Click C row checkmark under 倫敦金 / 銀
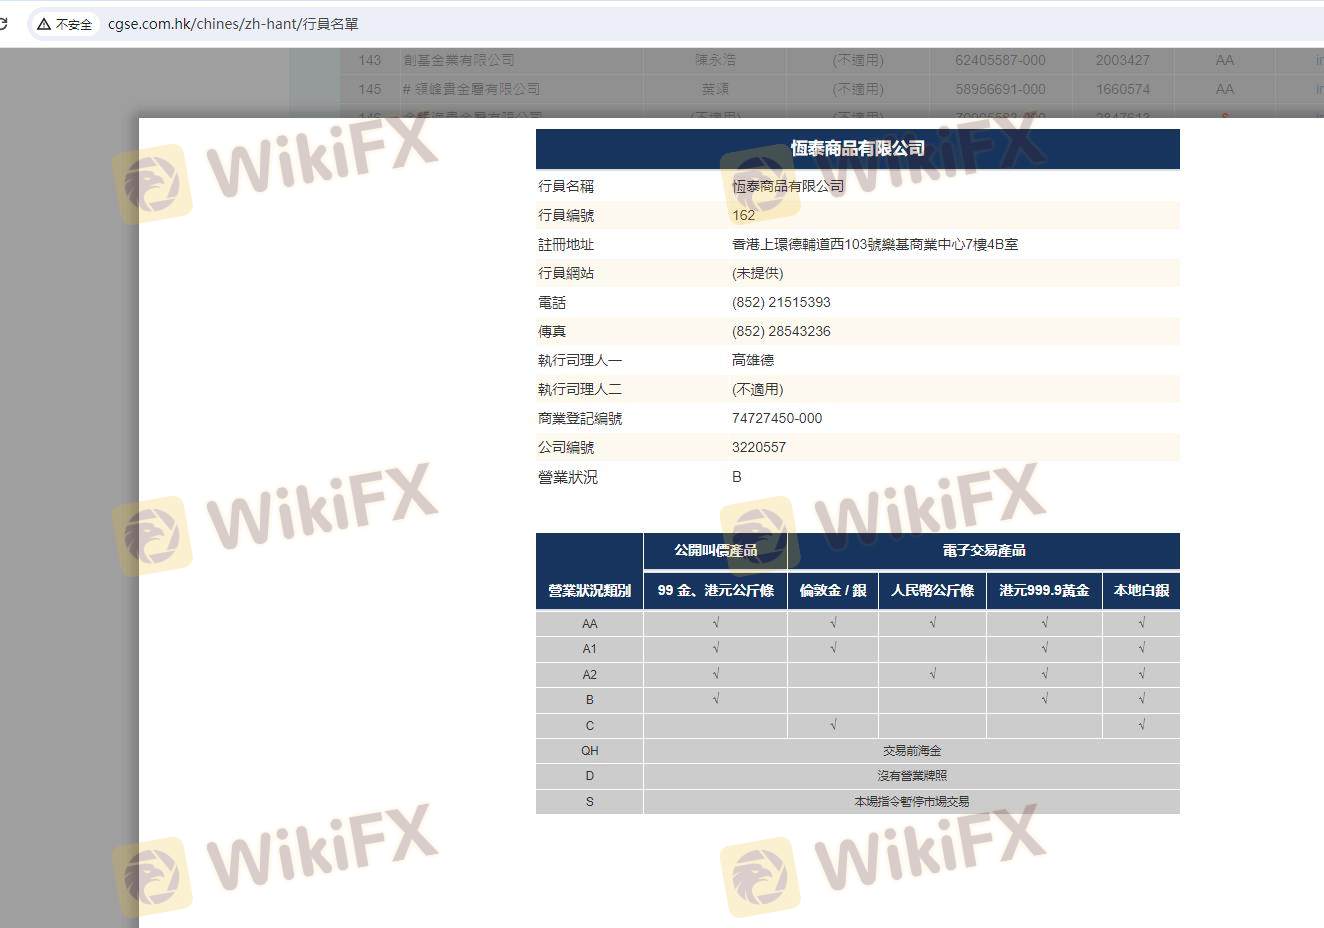This screenshot has height=928, width=1324. pyautogui.click(x=833, y=726)
